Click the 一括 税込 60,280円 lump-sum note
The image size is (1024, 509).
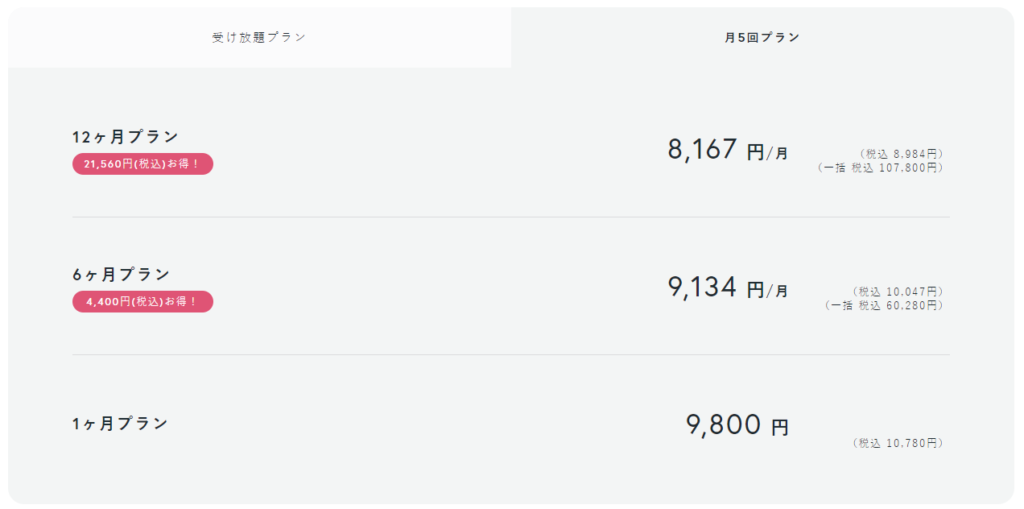[x=884, y=305]
